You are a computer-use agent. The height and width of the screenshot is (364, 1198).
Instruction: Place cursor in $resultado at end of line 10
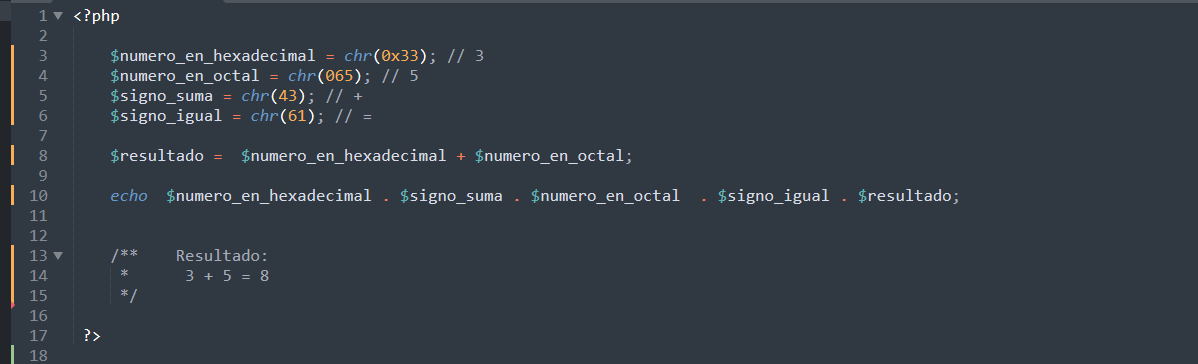point(905,196)
